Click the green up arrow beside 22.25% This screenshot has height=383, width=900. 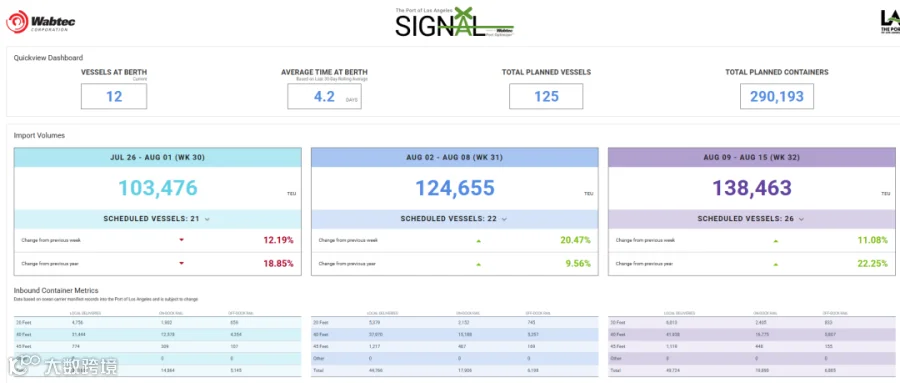tap(775, 264)
